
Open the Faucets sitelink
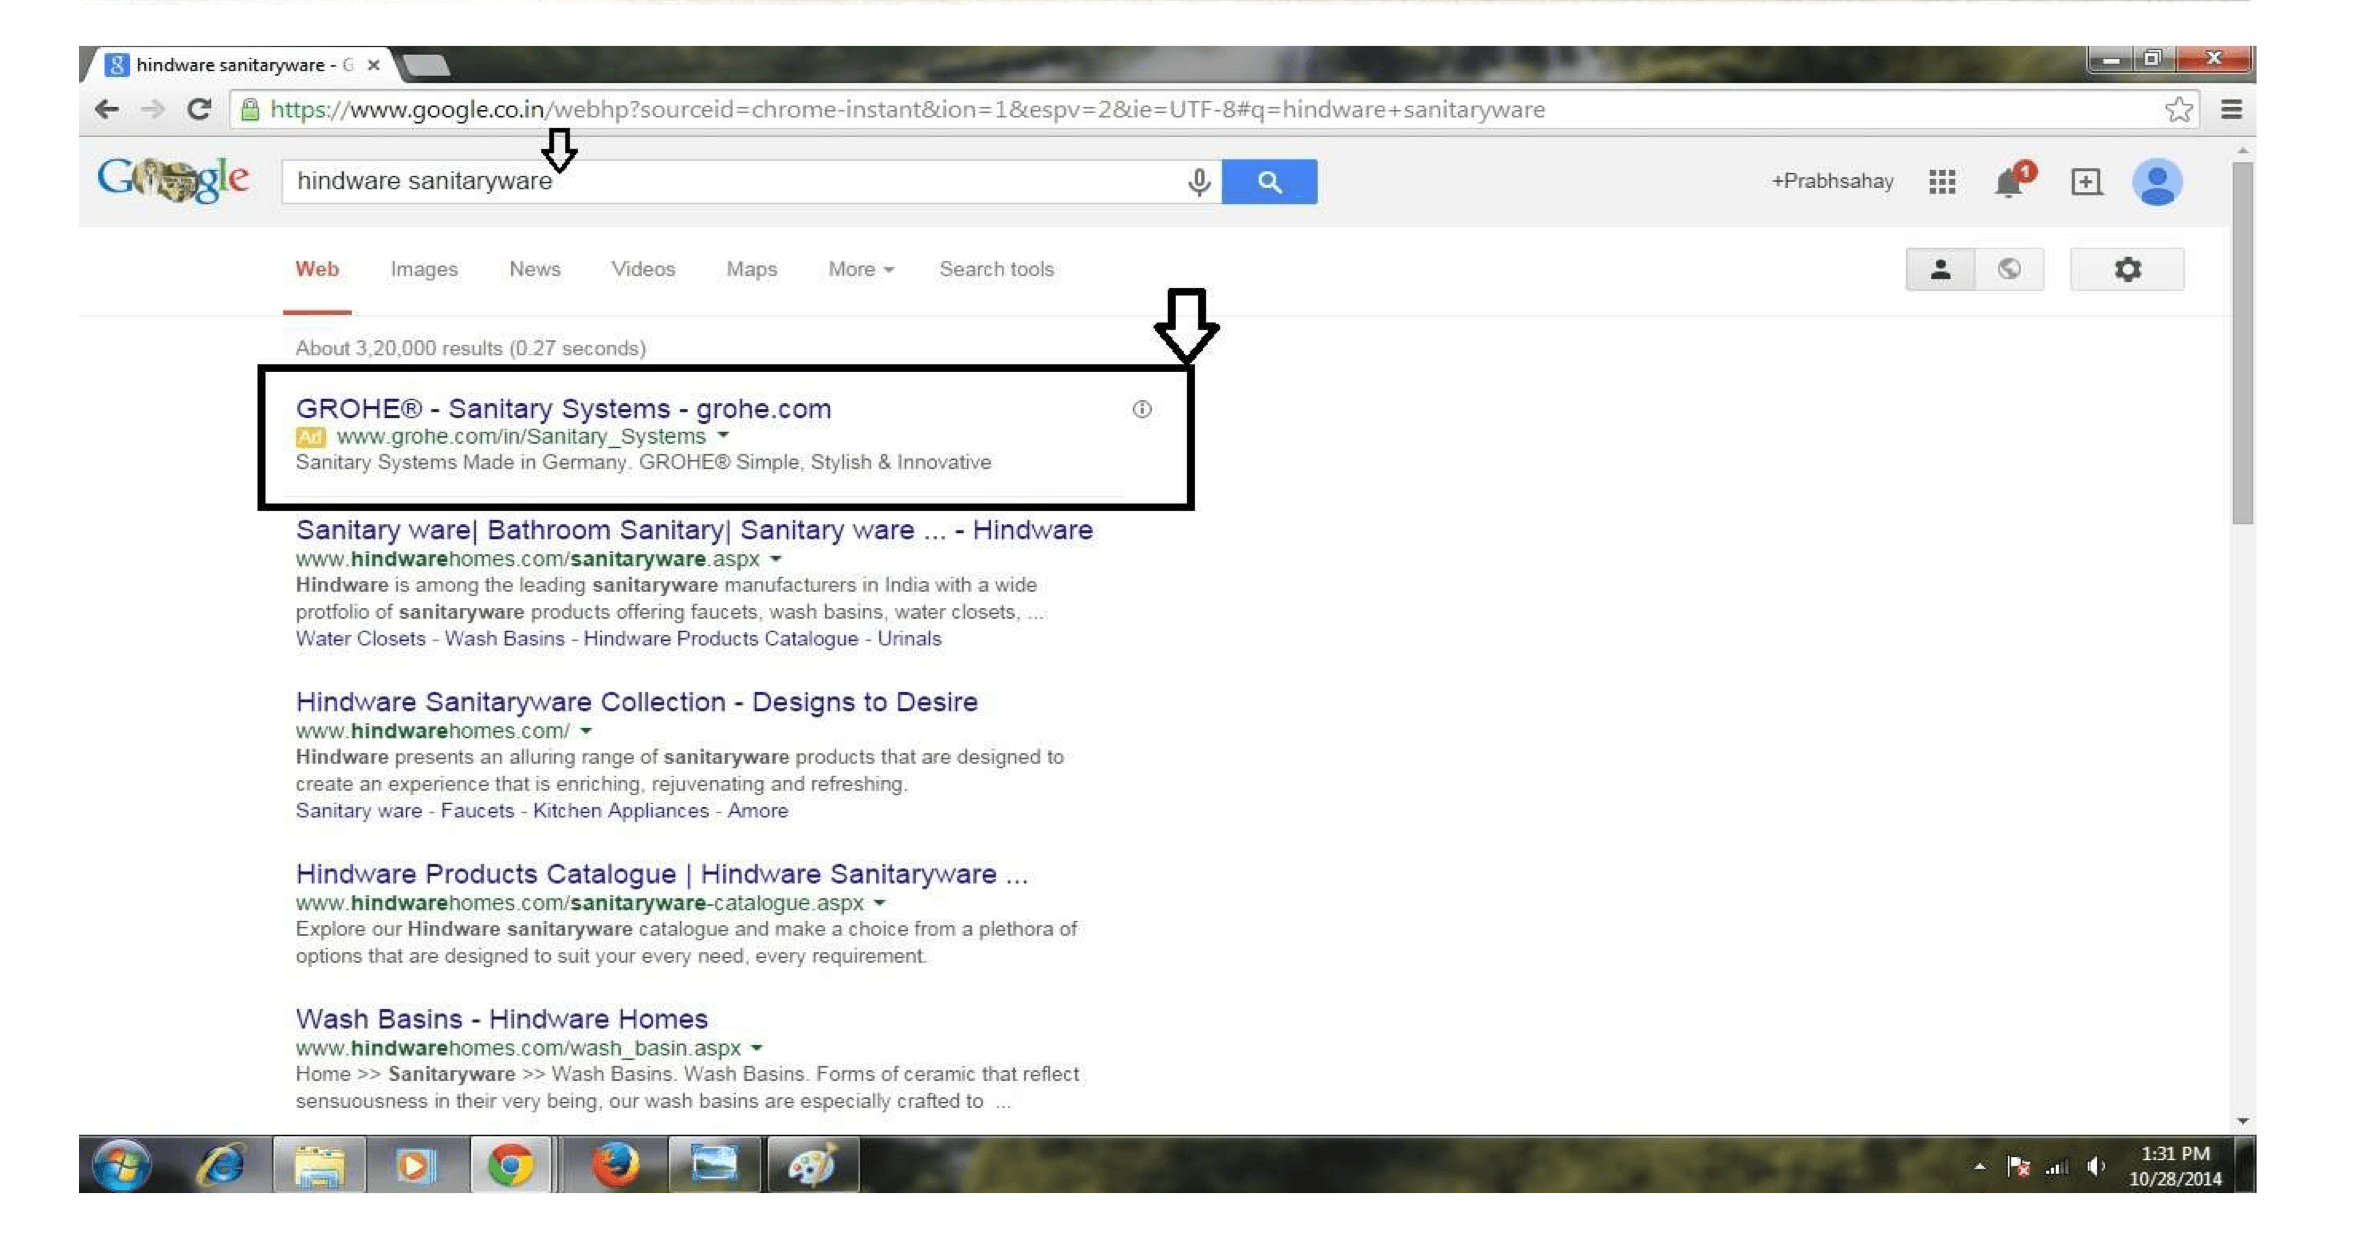click(x=477, y=811)
